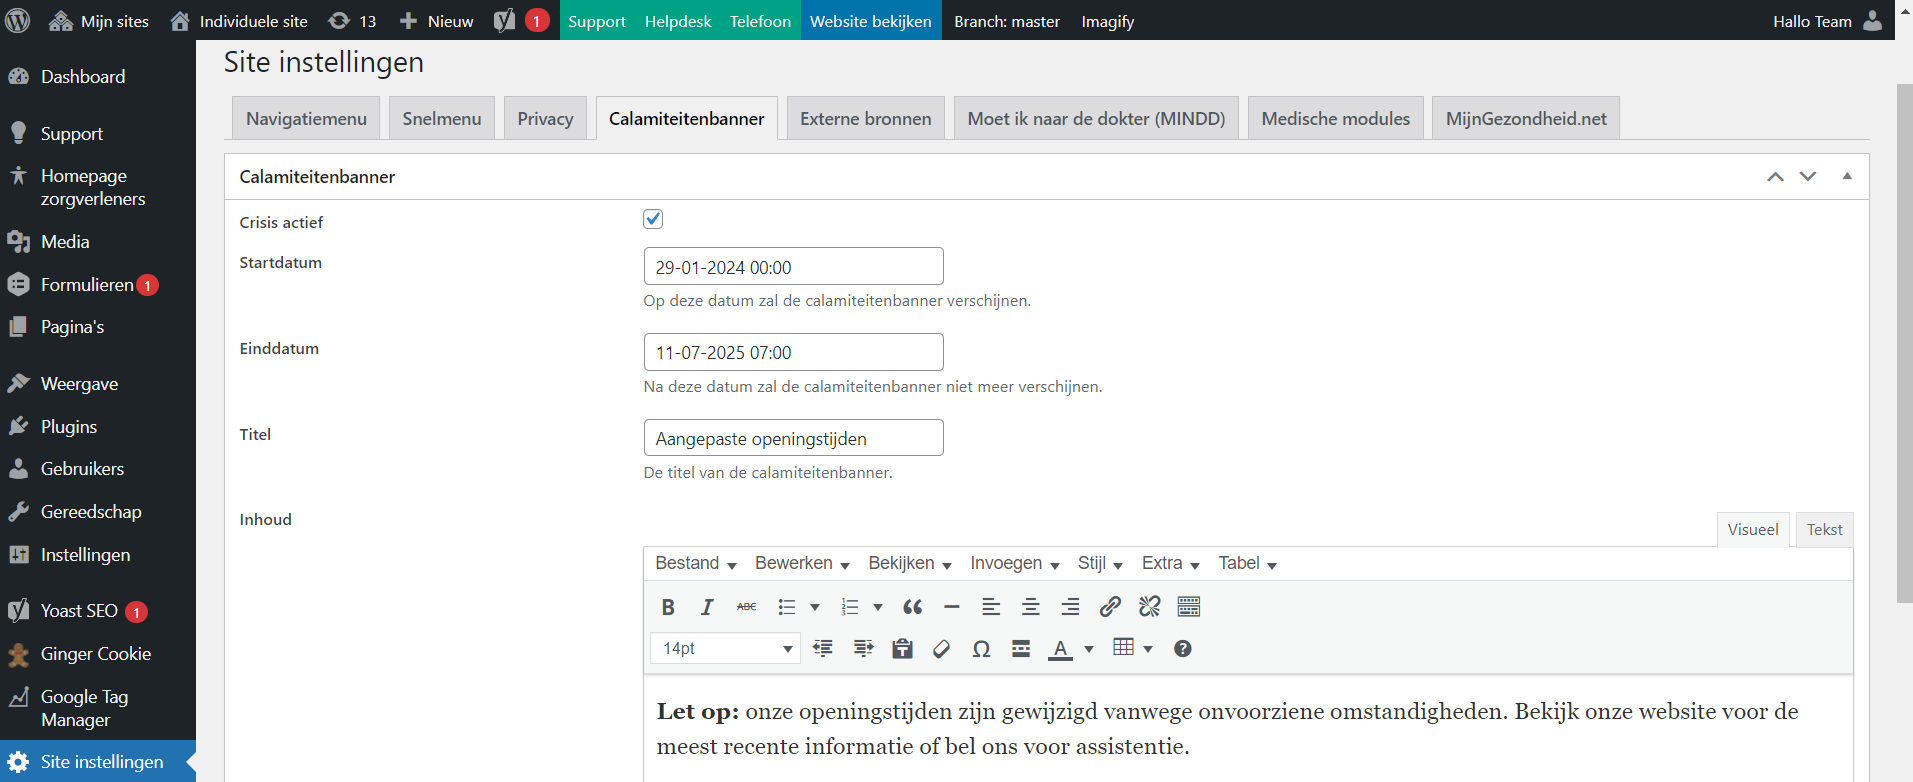Clear formatting with the eraser icon

coord(942,649)
